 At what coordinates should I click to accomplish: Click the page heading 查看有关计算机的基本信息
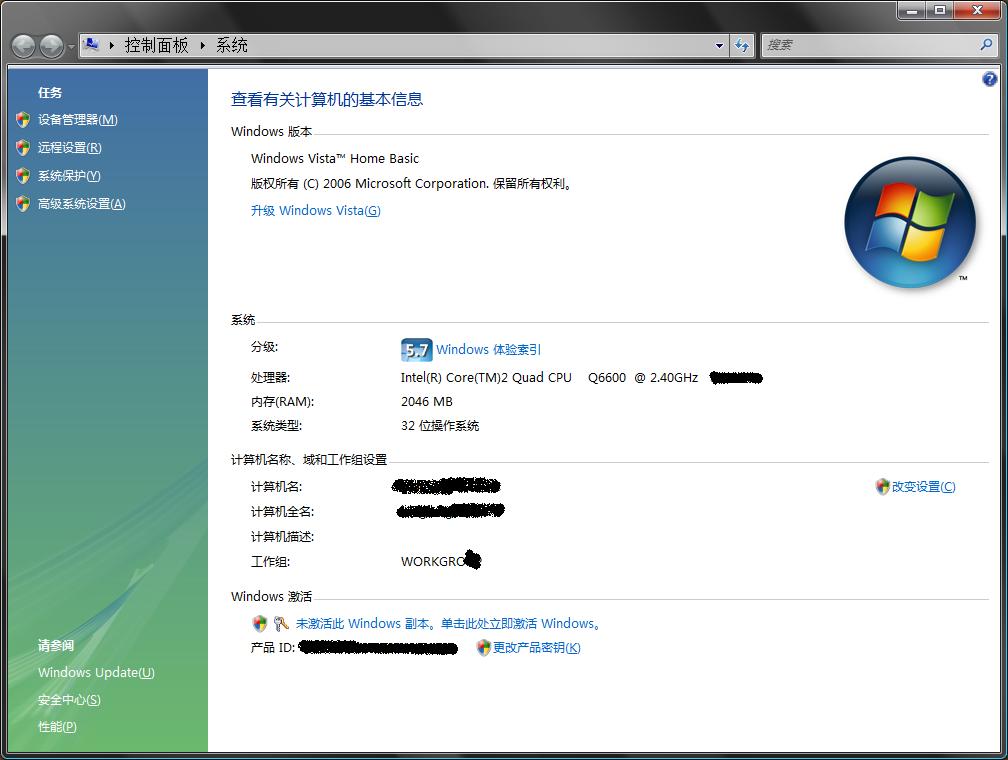pyautogui.click(x=327, y=100)
